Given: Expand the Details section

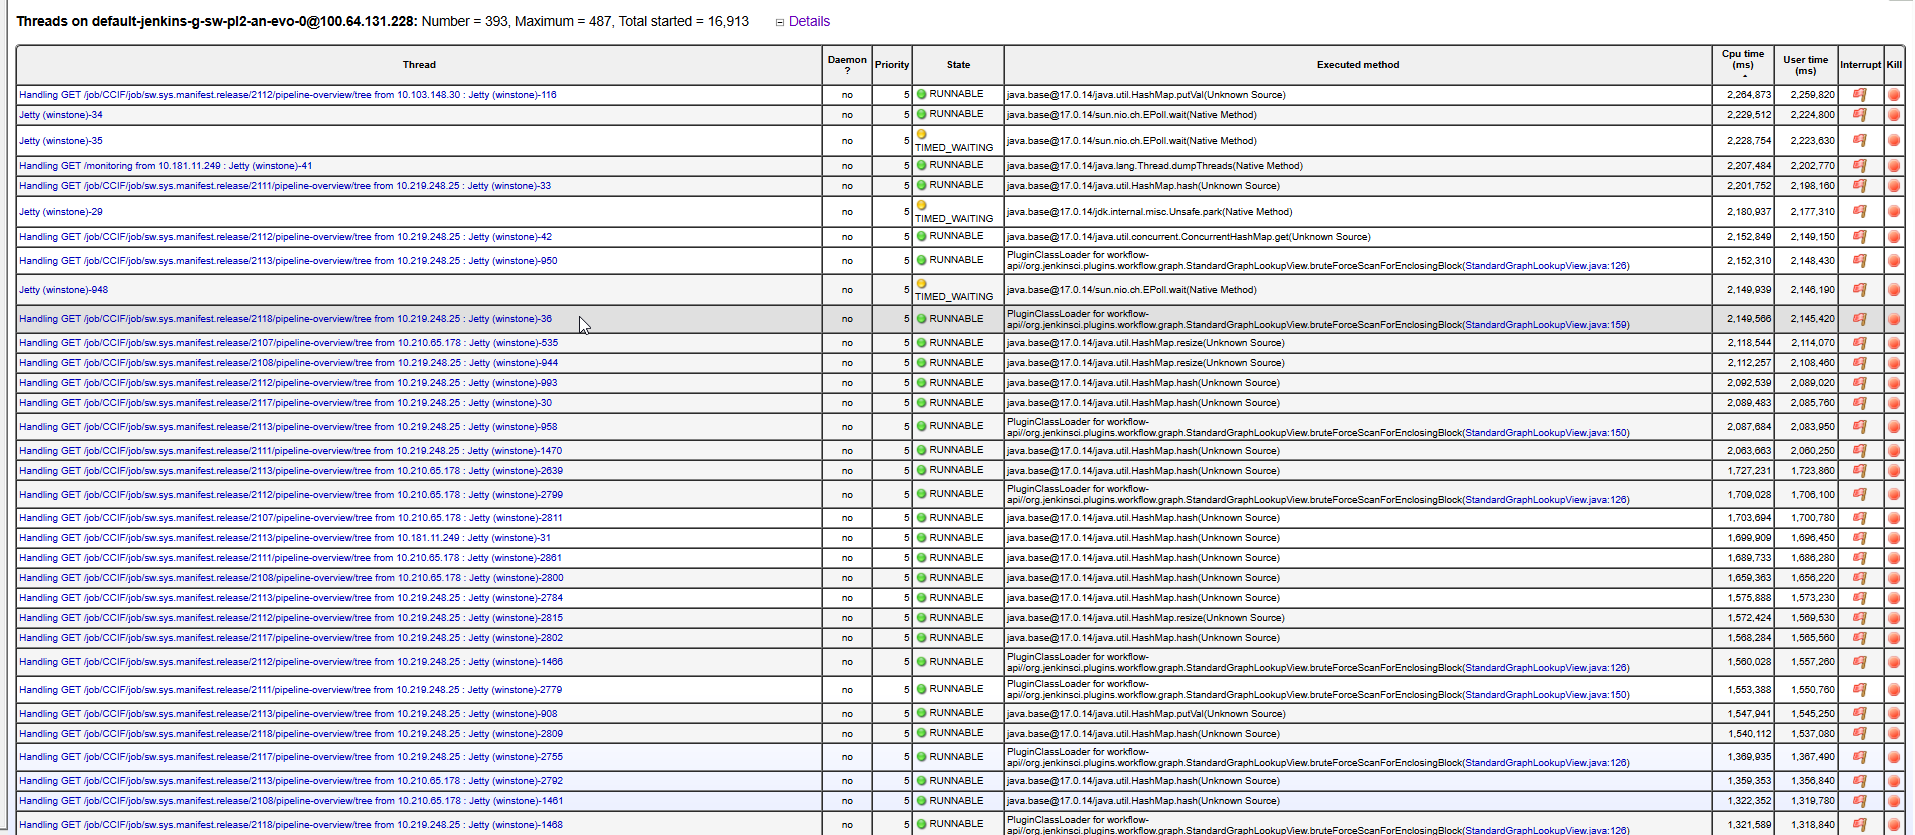Looking at the screenshot, I should click(808, 21).
